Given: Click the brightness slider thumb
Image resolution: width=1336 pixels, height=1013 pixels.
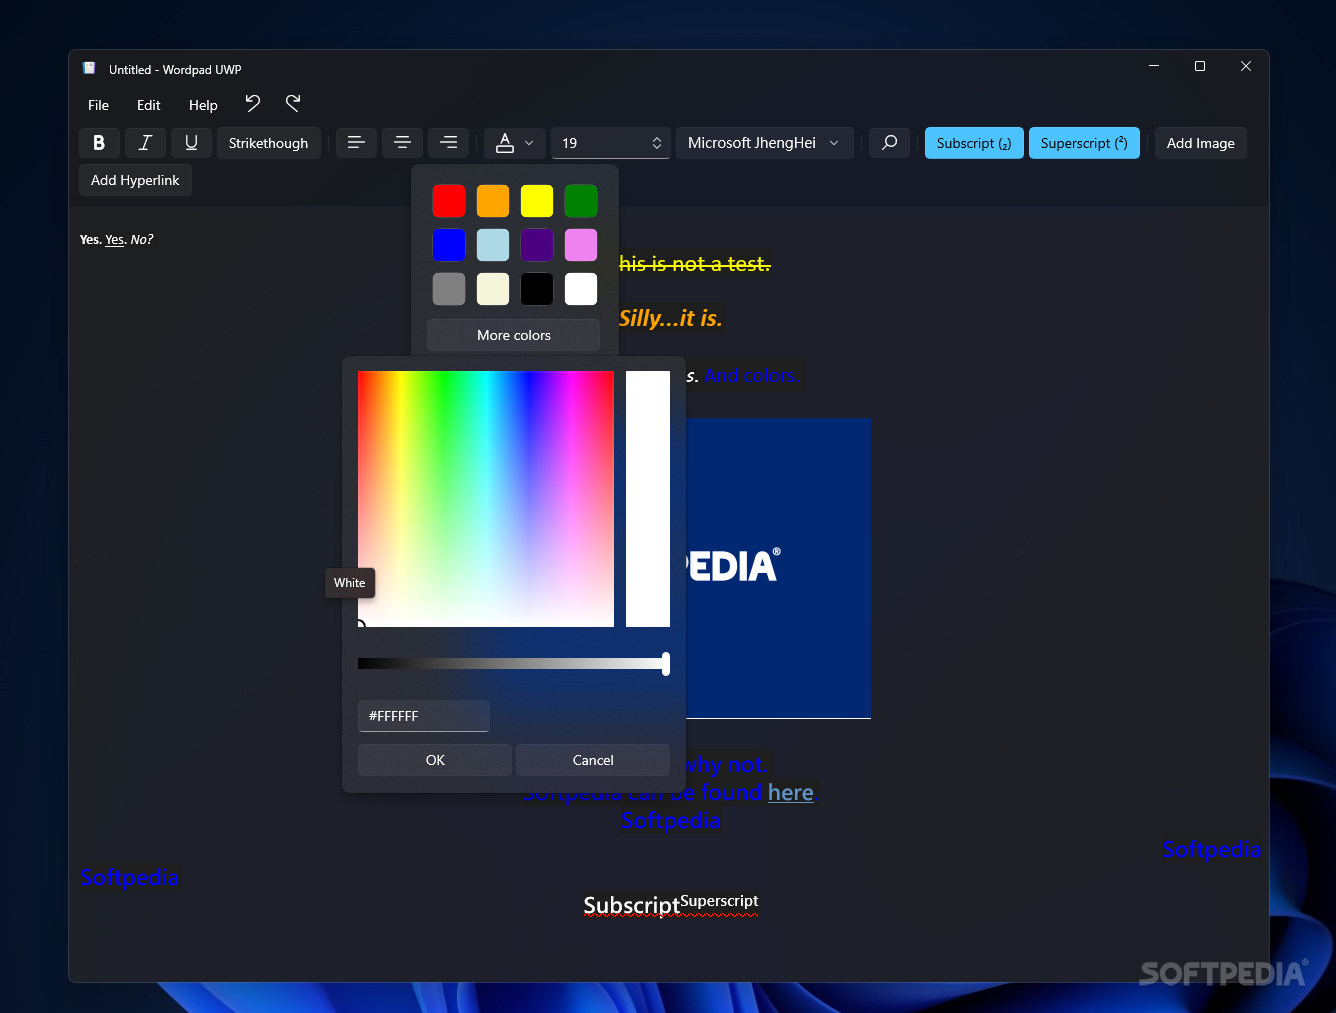Looking at the screenshot, I should click(666, 664).
